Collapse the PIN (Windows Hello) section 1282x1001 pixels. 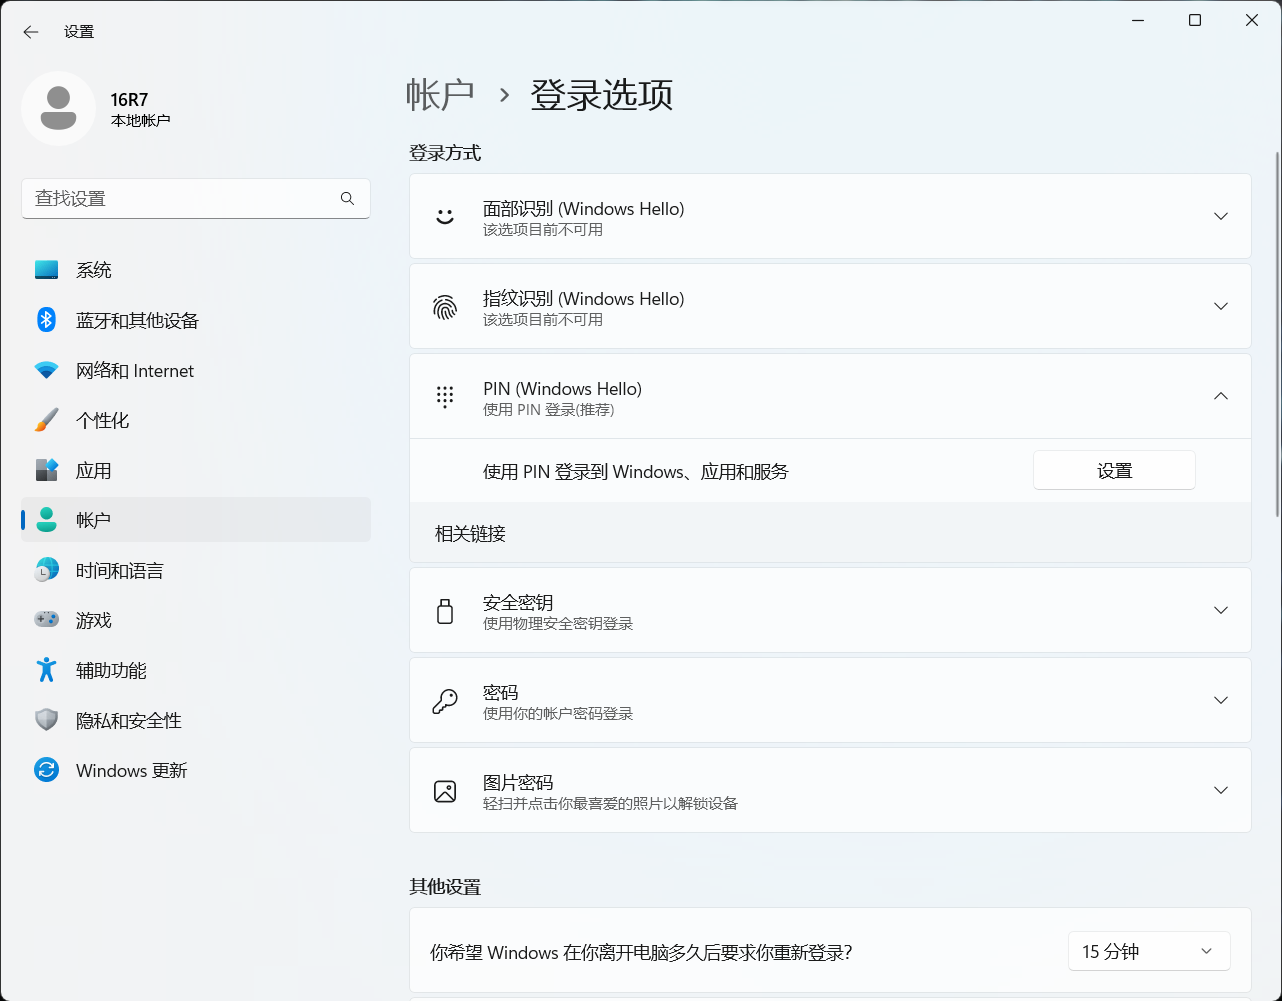coord(1220,396)
